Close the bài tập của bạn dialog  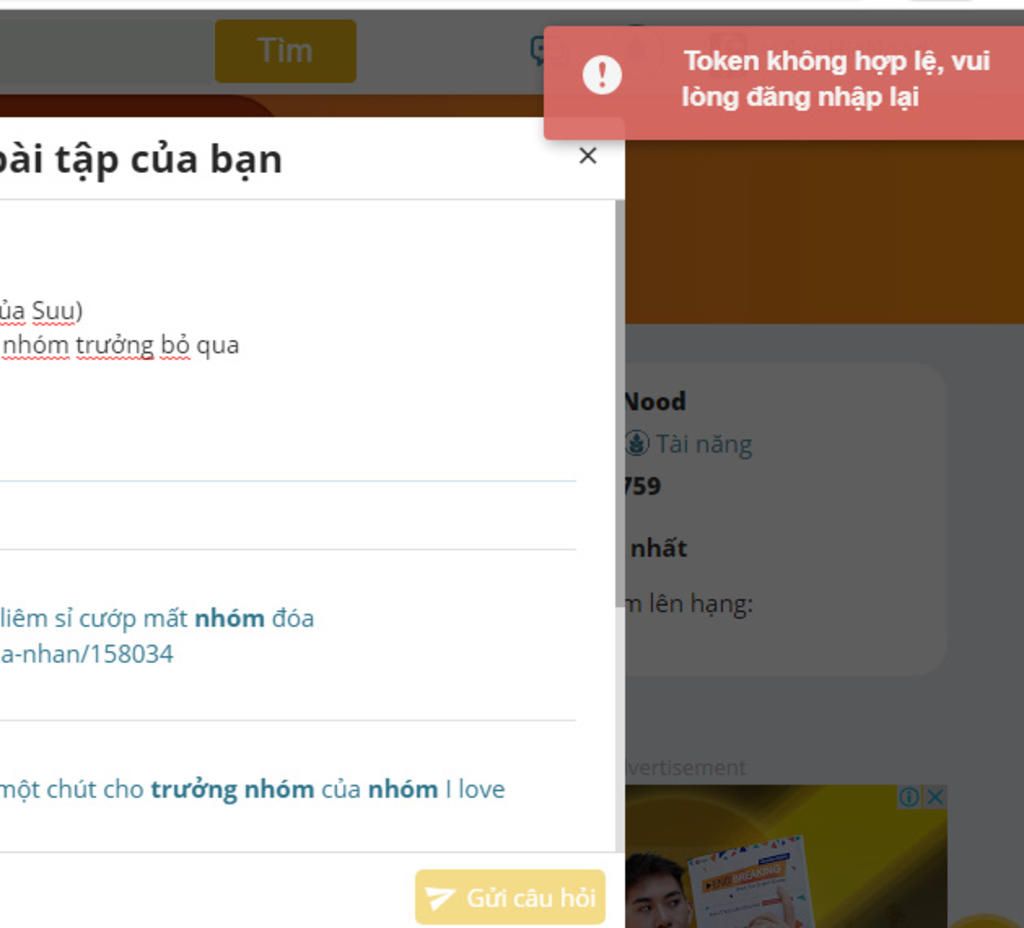[588, 156]
